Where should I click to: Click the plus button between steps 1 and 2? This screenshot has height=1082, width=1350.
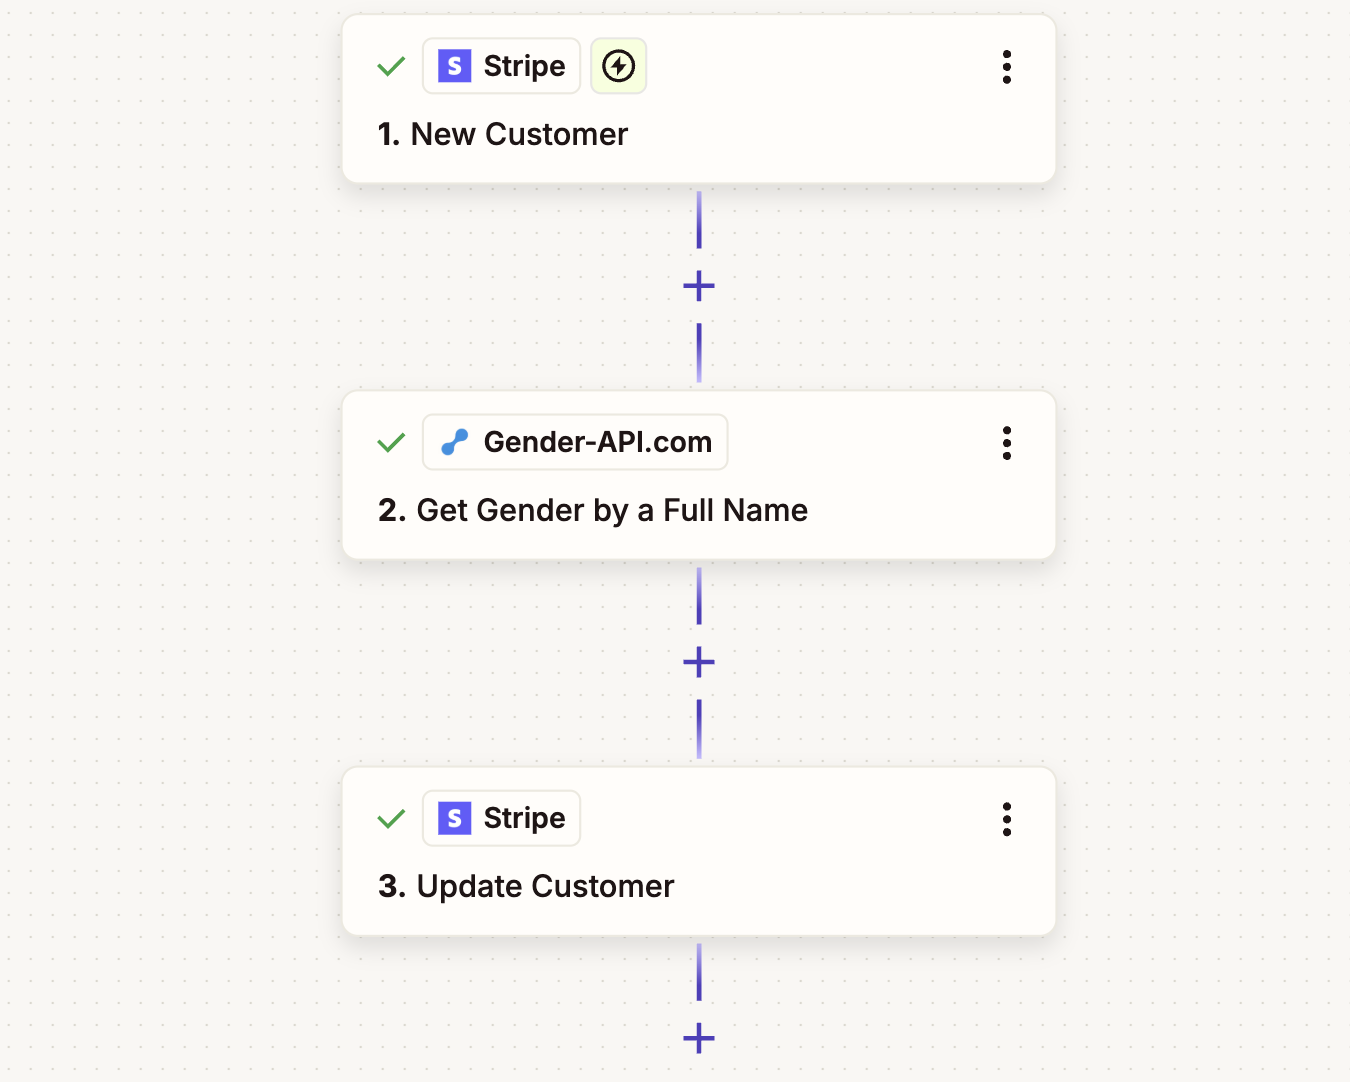[x=698, y=285]
